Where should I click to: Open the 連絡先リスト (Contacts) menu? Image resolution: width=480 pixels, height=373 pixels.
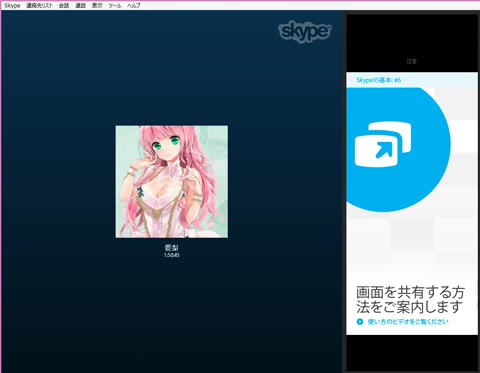(x=39, y=6)
